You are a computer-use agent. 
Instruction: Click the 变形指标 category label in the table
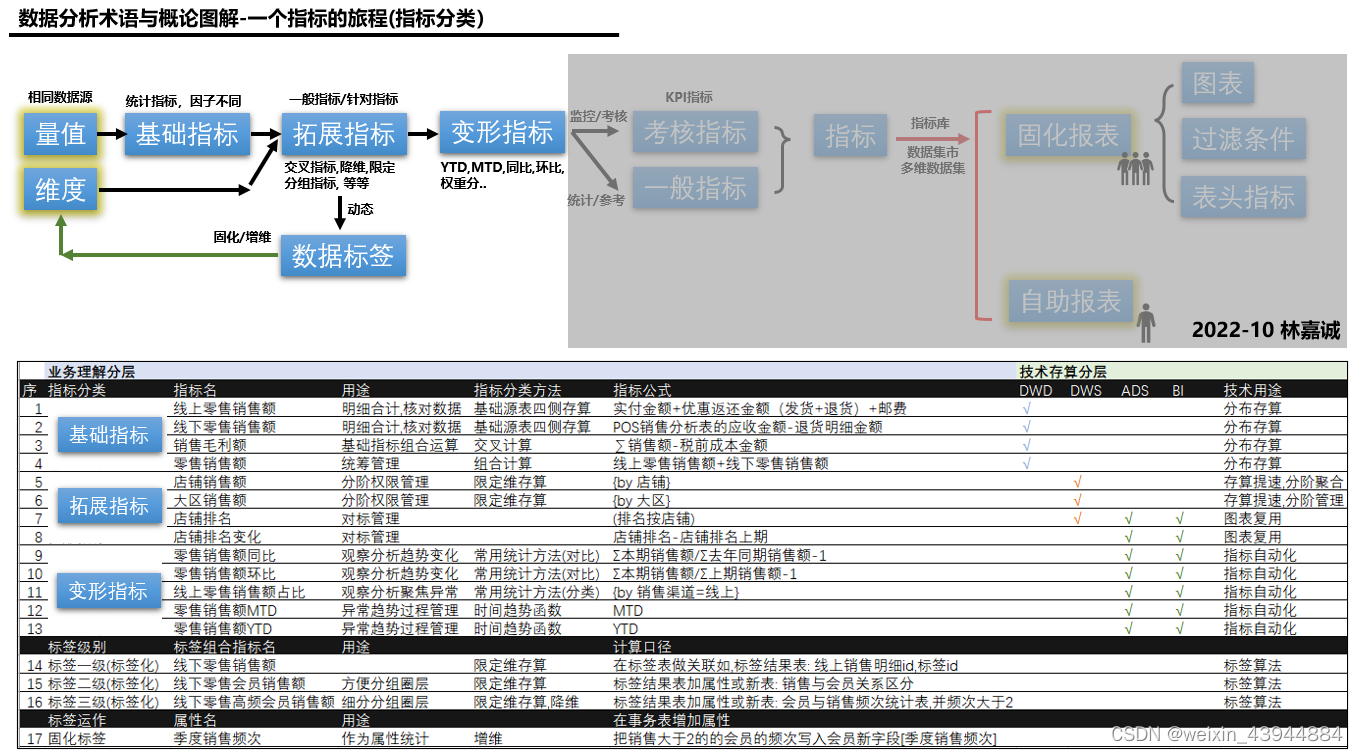click(x=109, y=591)
